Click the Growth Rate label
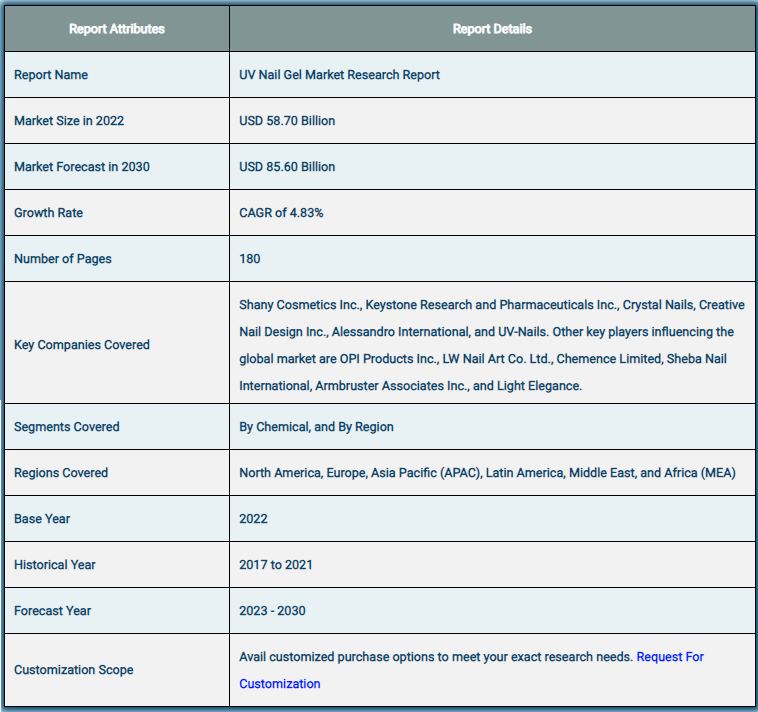The image size is (758, 712). [x=48, y=213]
